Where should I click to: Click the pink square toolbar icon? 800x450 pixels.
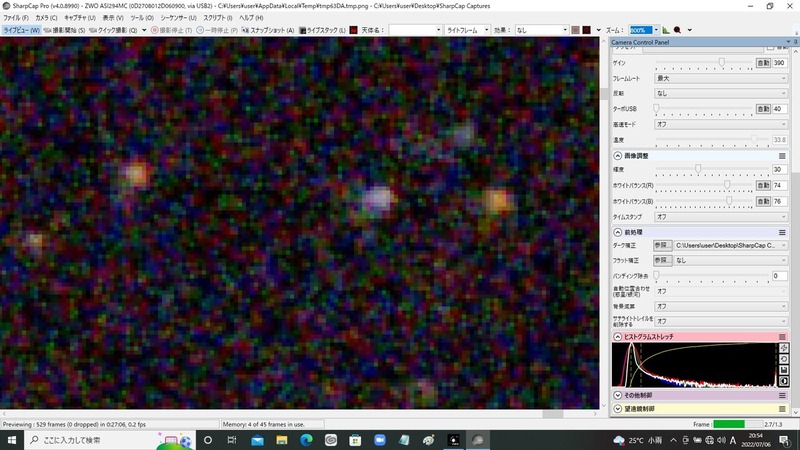pyautogui.click(x=576, y=30)
